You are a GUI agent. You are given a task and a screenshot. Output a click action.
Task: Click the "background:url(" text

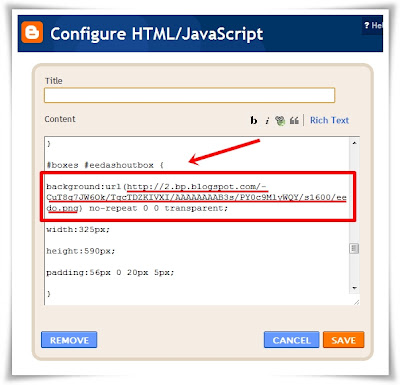pos(86,187)
